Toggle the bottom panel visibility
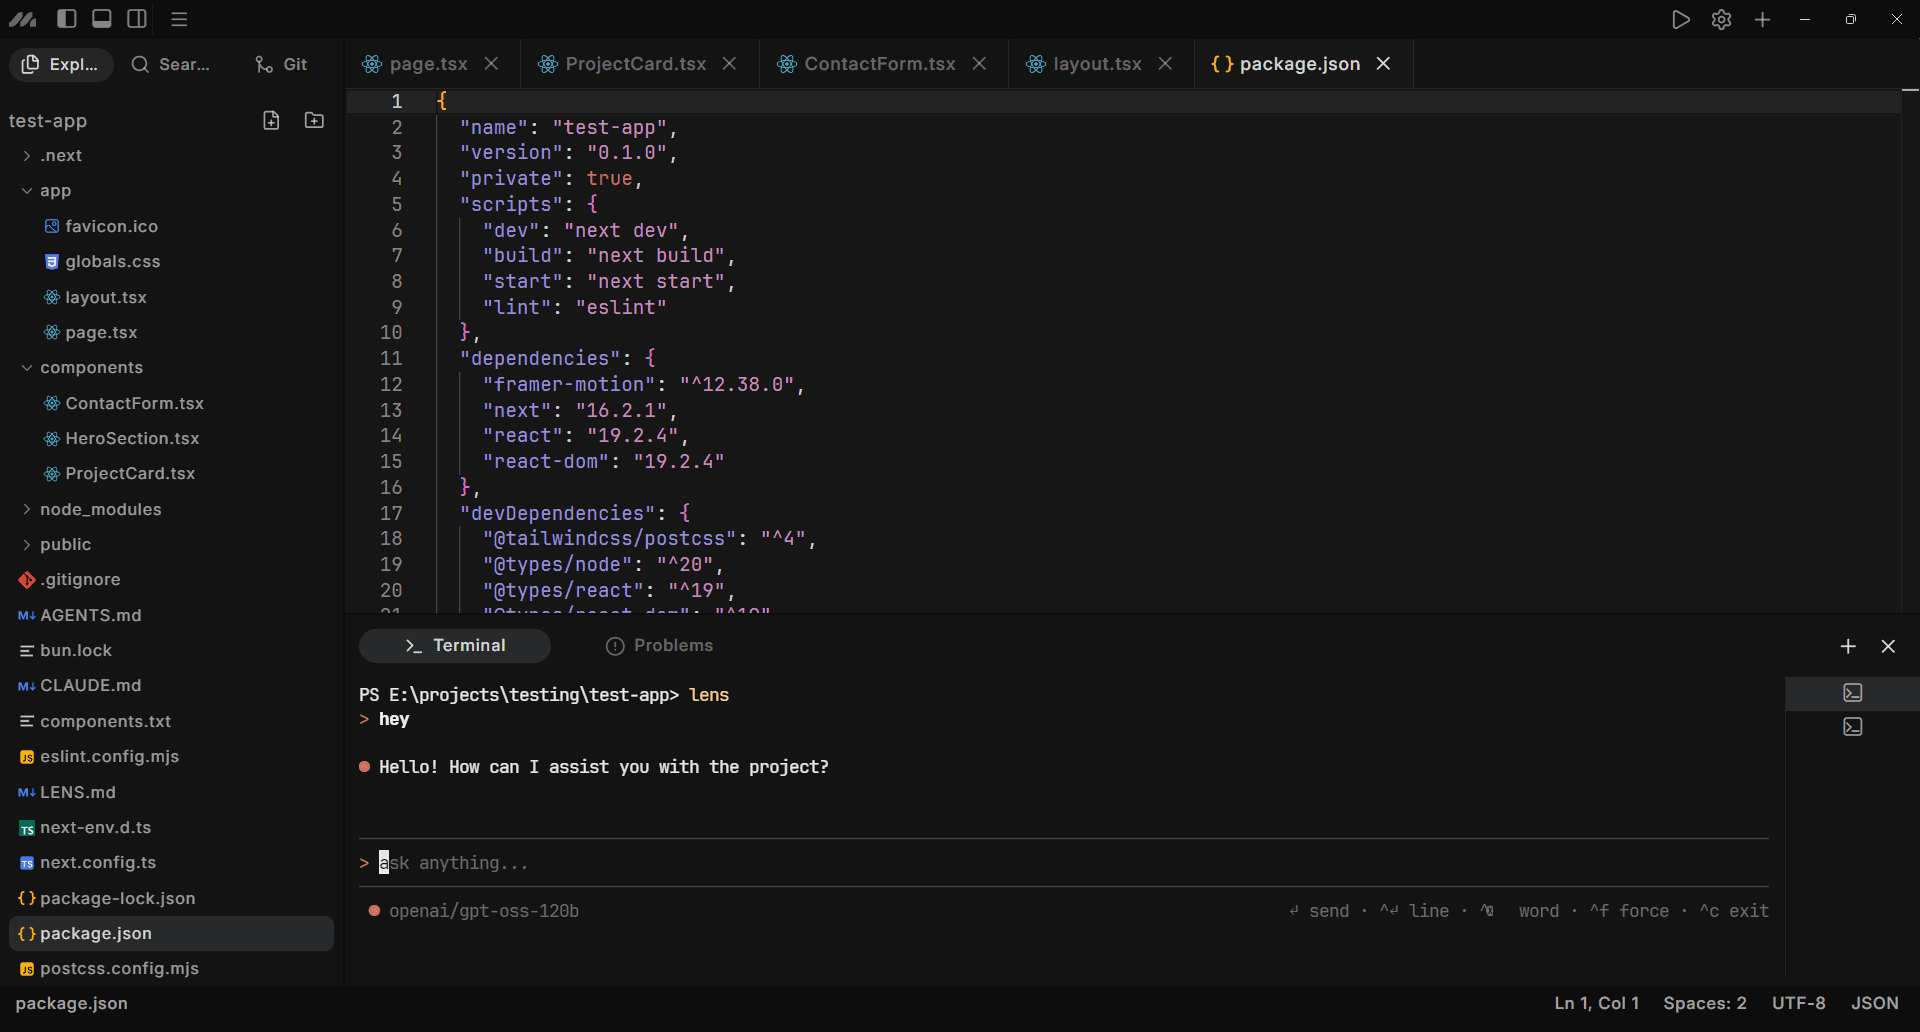This screenshot has width=1920, height=1032. point(102,19)
